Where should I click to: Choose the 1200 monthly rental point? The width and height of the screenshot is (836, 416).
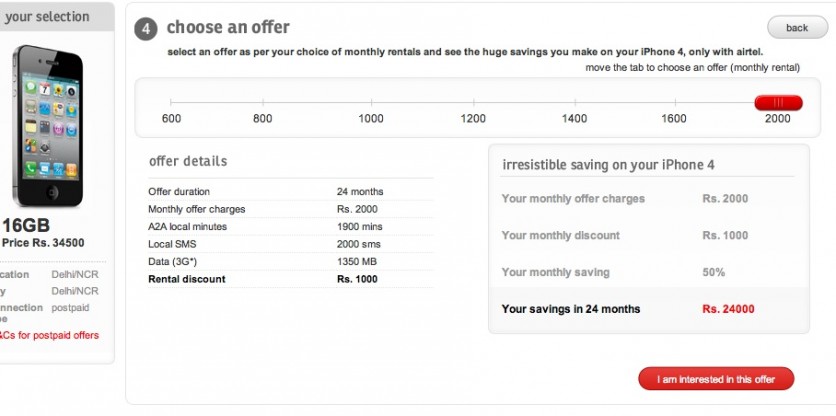(473, 102)
